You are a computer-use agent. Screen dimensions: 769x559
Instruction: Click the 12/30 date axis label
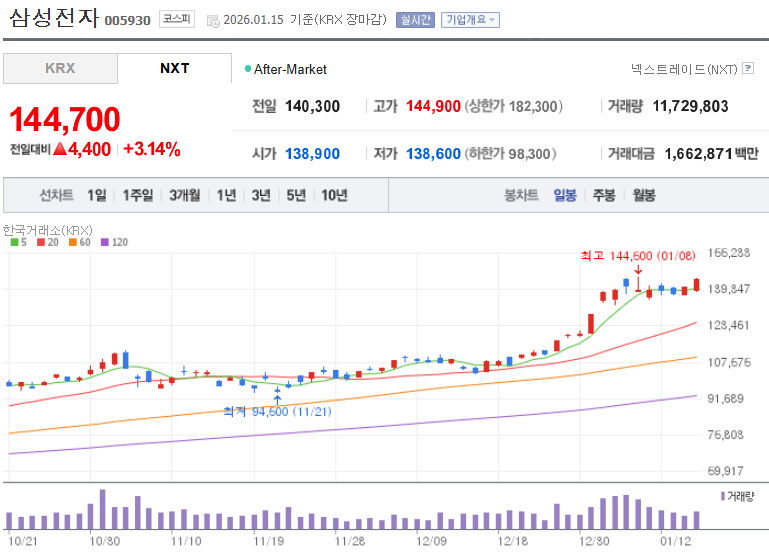(594, 541)
